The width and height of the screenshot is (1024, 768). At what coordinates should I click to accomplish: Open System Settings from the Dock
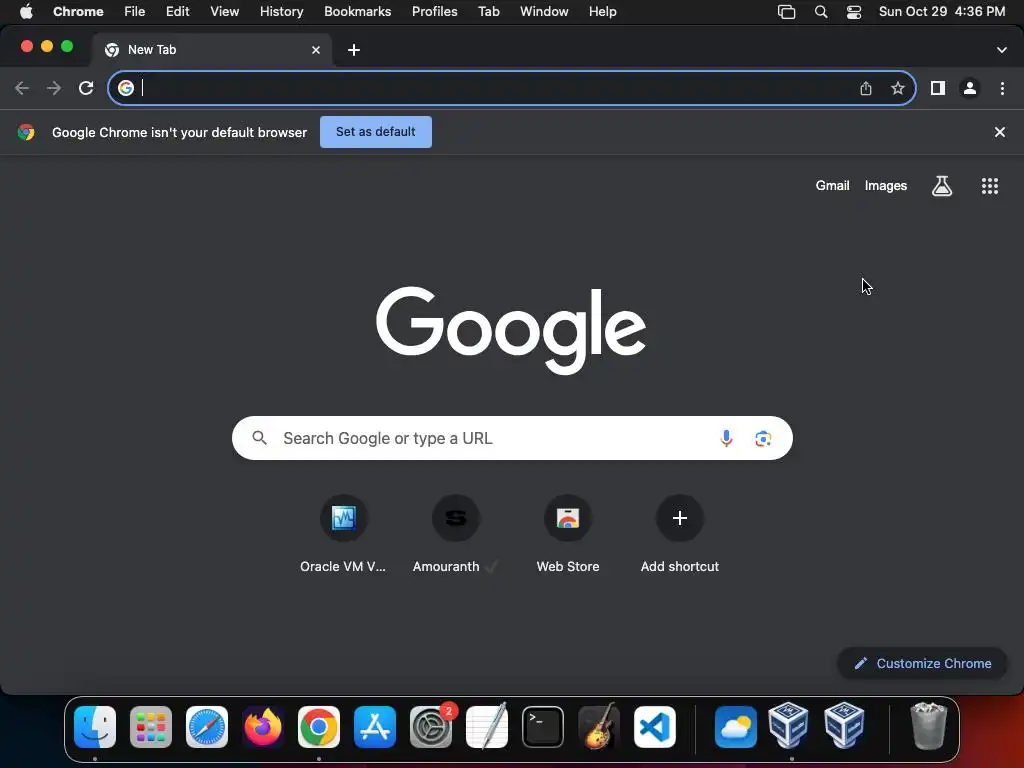(431, 727)
